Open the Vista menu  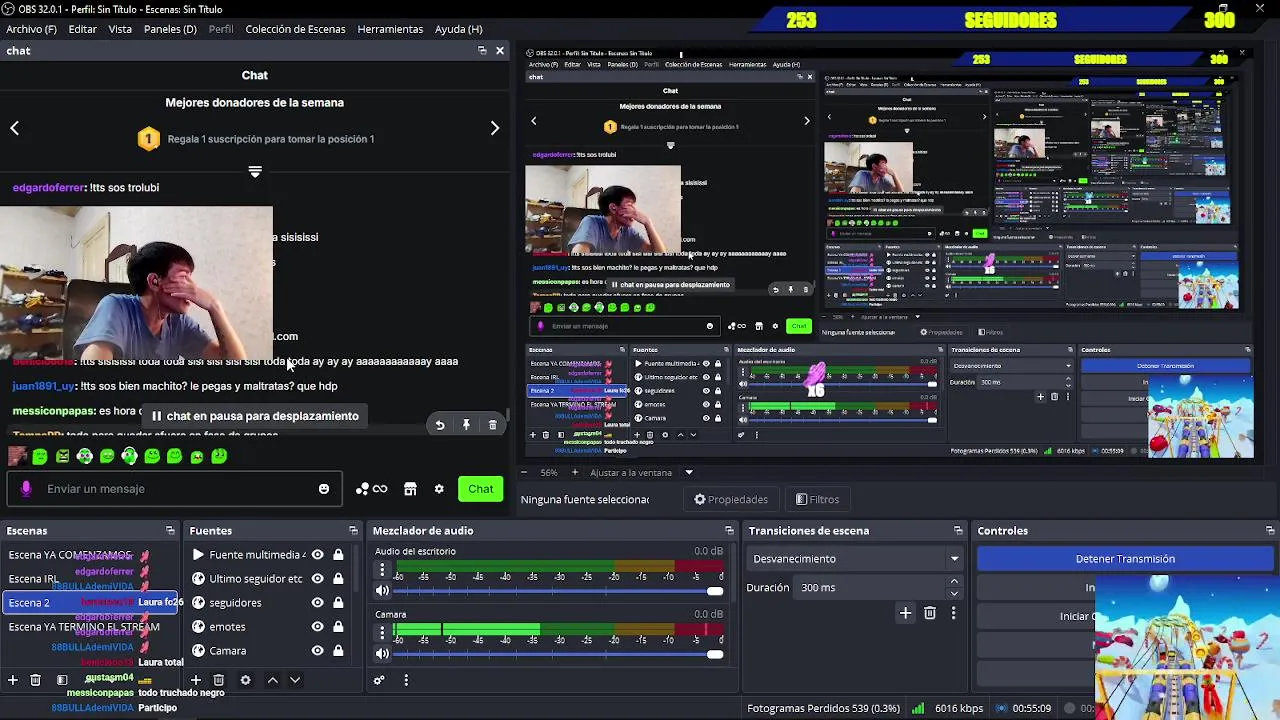120,29
